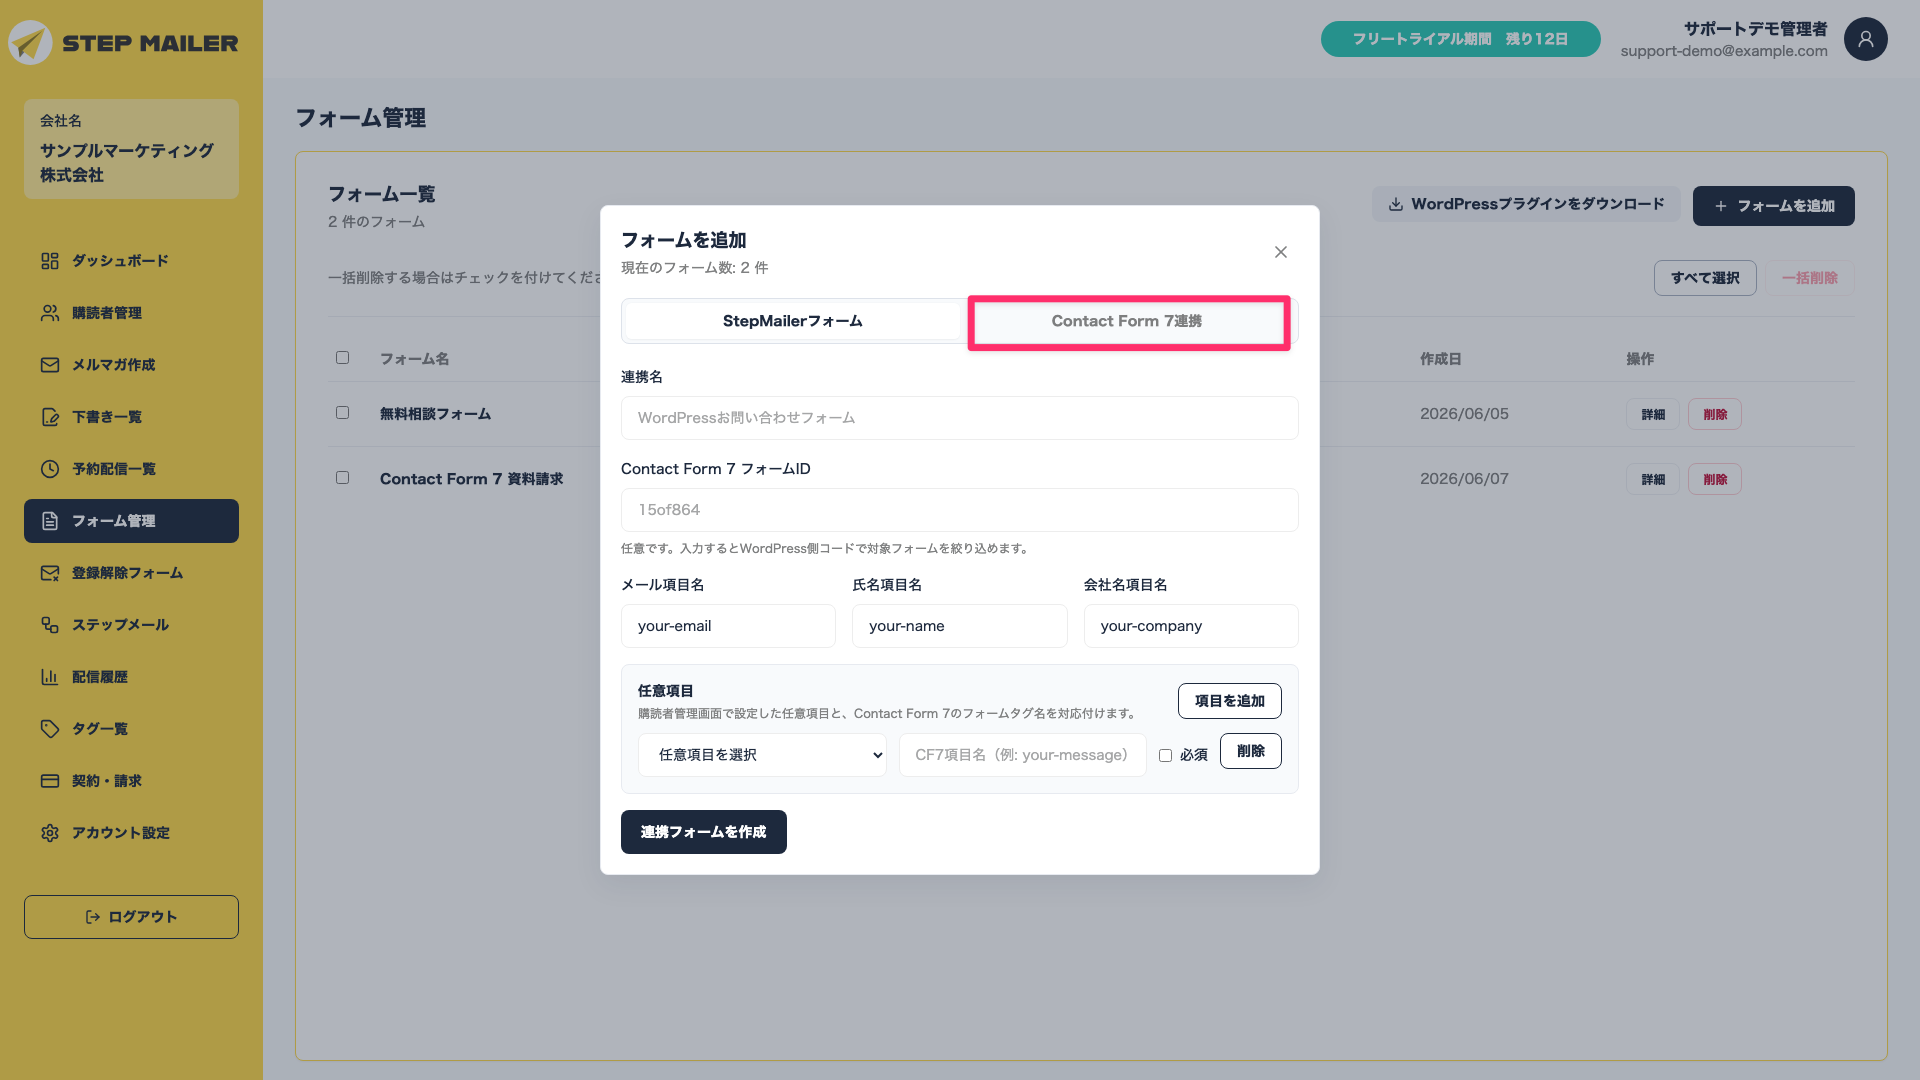Click the CF7項目名 input field

[1022, 755]
